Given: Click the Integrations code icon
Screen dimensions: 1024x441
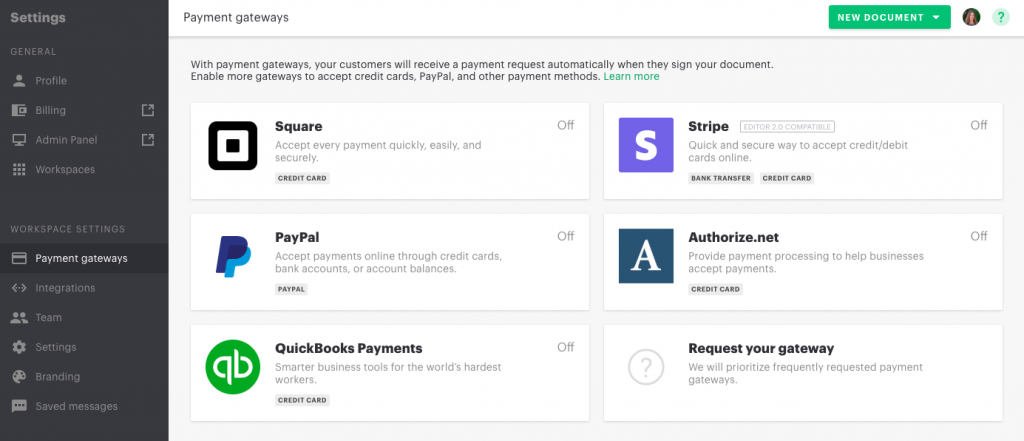Looking at the screenshot, I should (20, 287).
